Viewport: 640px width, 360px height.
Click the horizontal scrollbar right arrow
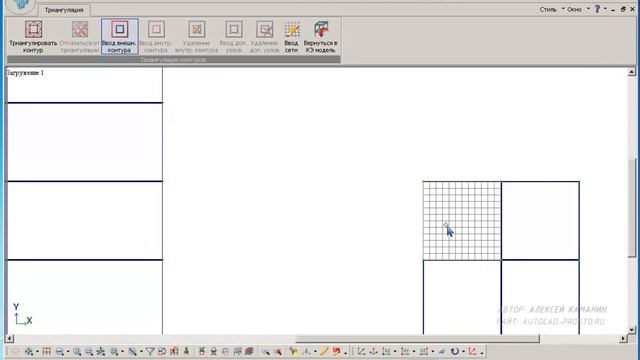click(x=623, y=338)
